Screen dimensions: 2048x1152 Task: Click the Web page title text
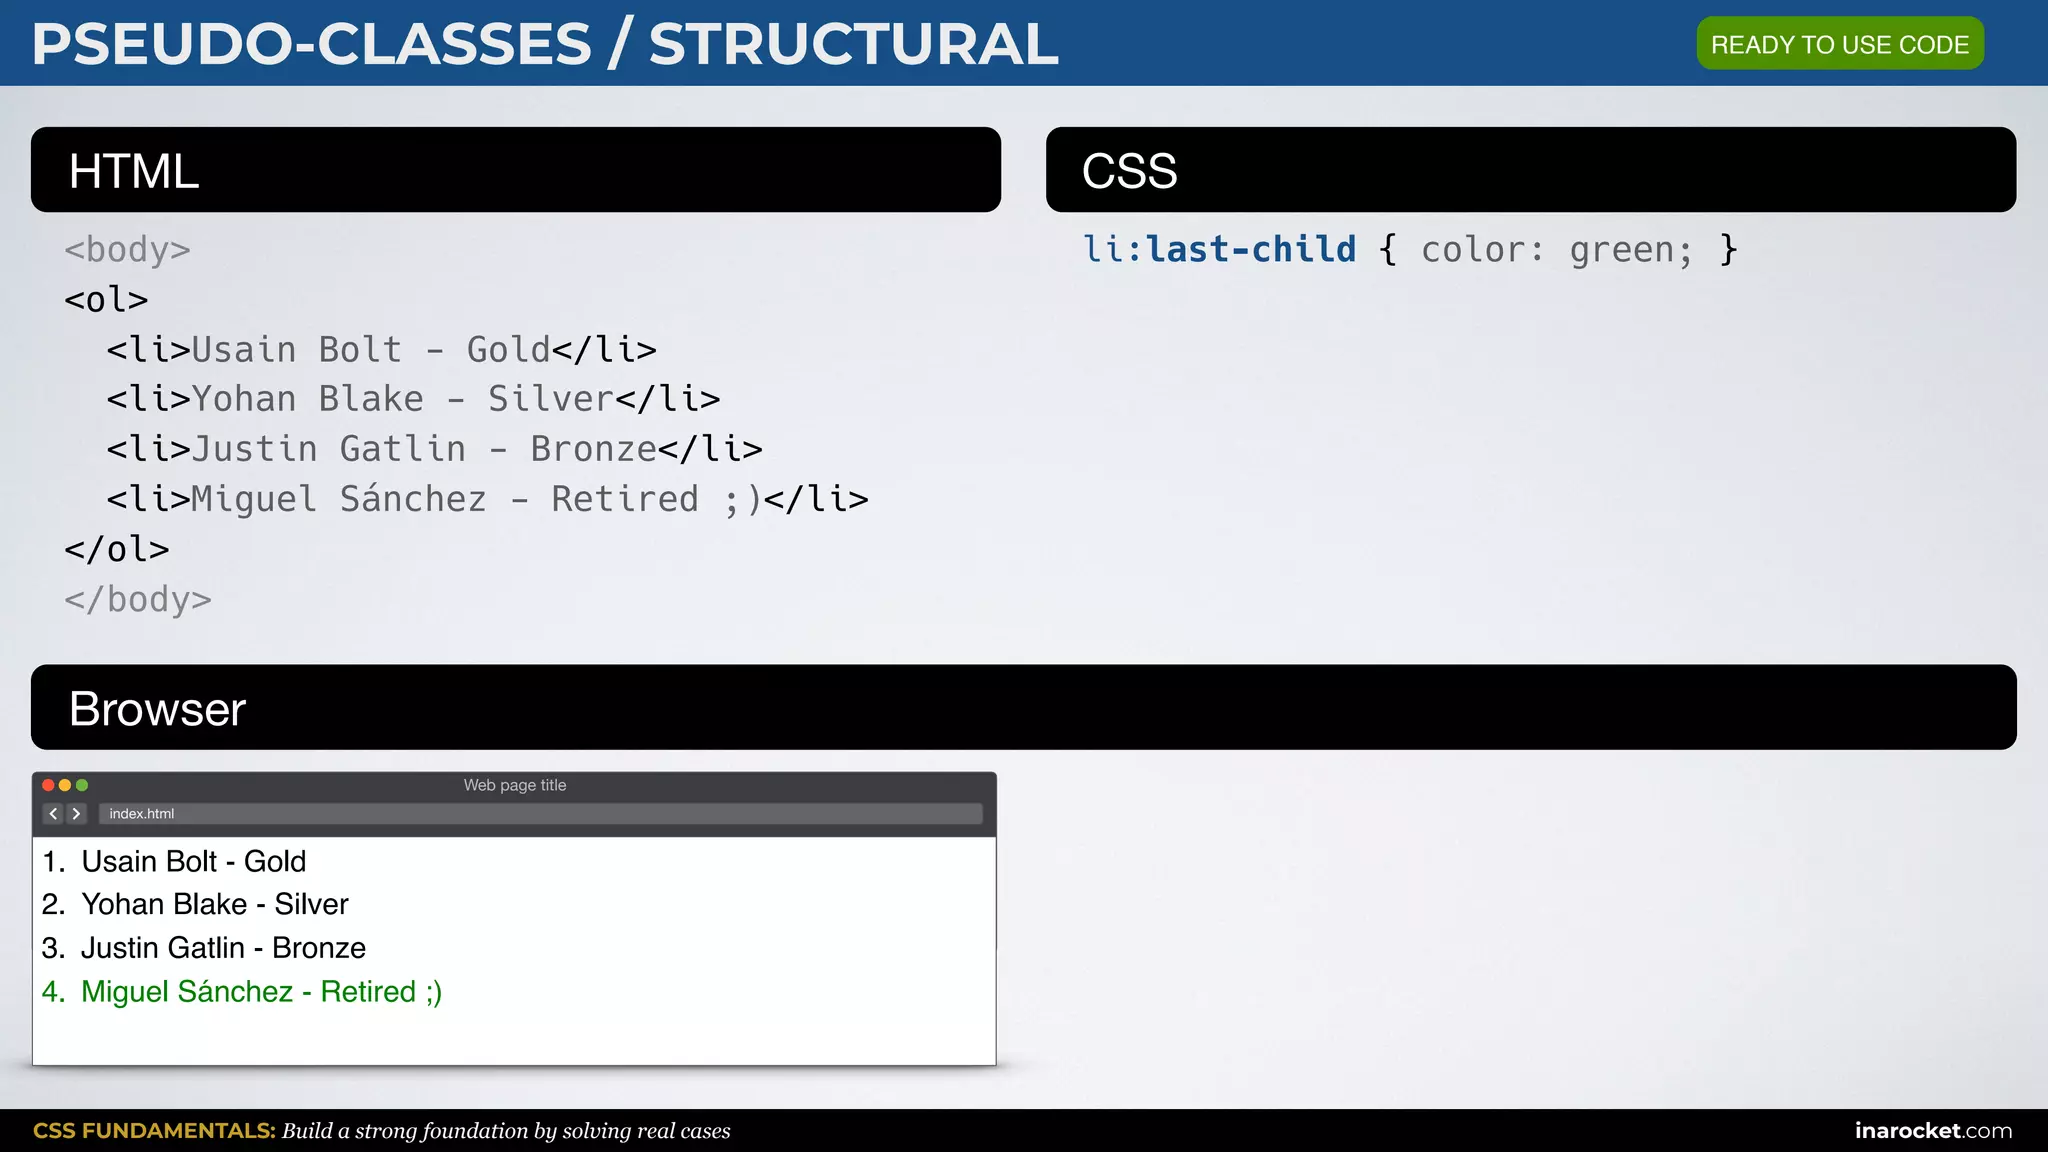click(514, 785)
